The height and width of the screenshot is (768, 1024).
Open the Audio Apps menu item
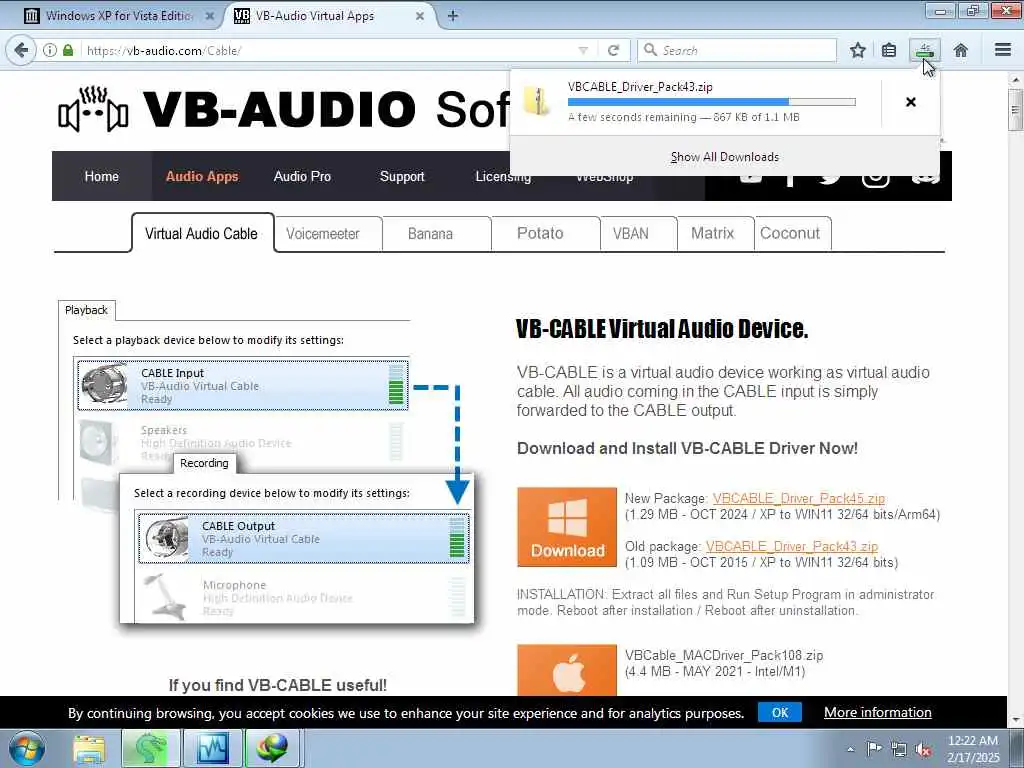(x=202, y=176)
